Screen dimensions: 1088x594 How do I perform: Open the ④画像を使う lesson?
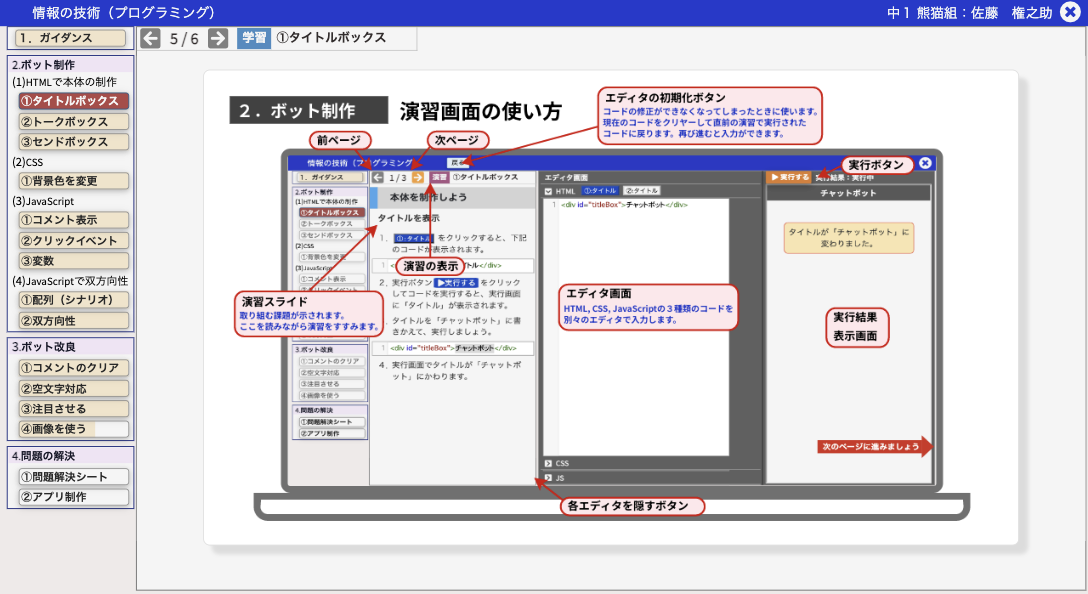coord(74,429)
